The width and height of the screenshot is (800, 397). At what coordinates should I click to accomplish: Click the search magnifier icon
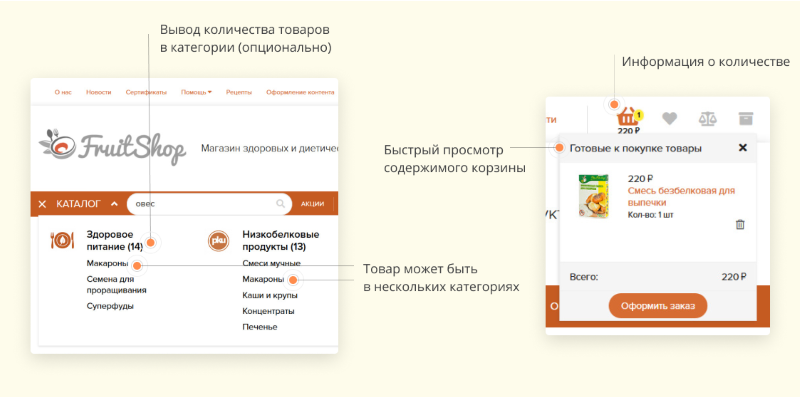pos(280,204)
